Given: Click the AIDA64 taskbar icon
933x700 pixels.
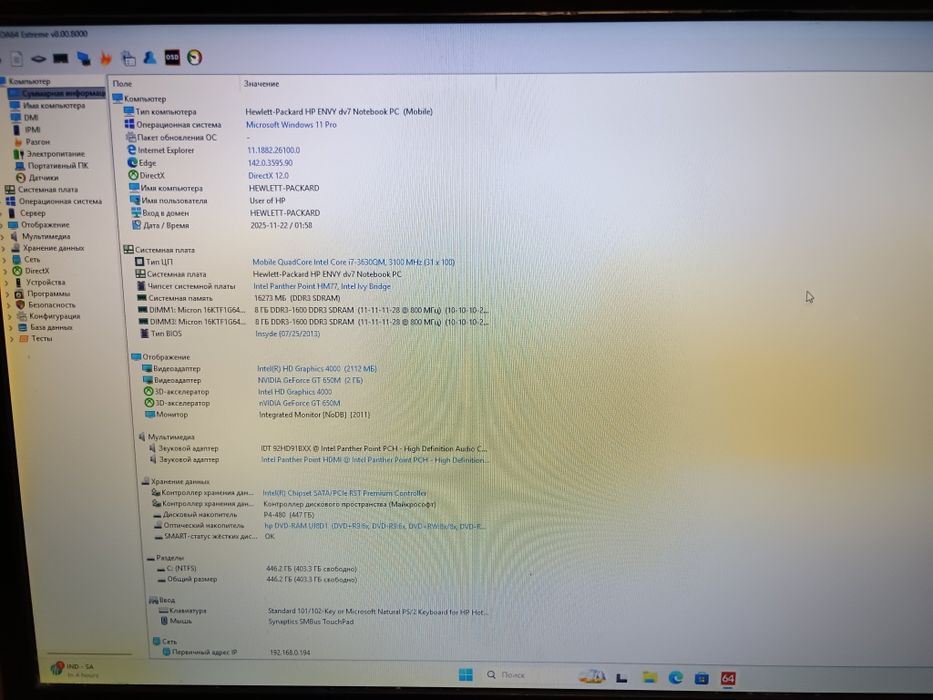Looking at the screenshot, I should [728, 679].
